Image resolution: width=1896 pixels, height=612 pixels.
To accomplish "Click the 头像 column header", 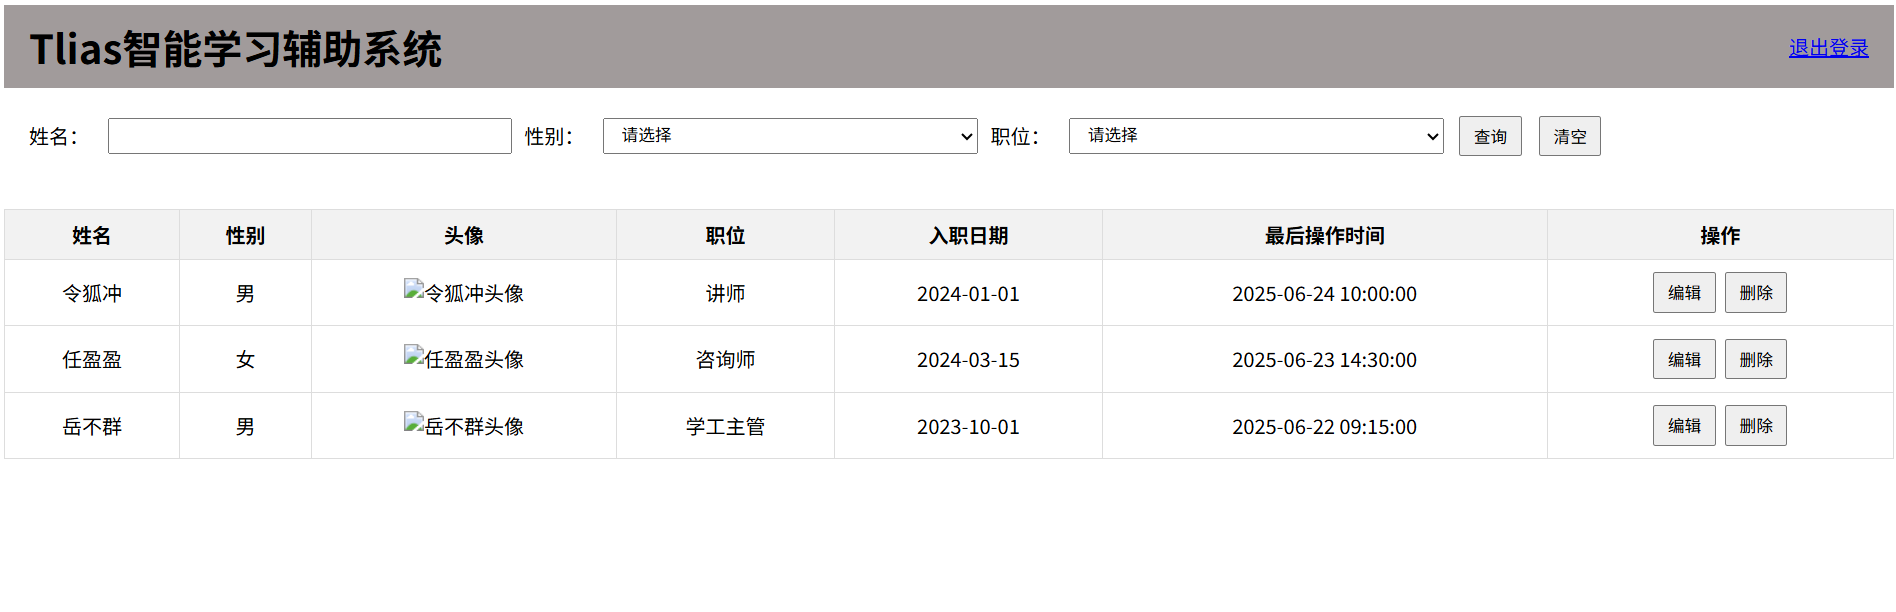I will point(464,235).
